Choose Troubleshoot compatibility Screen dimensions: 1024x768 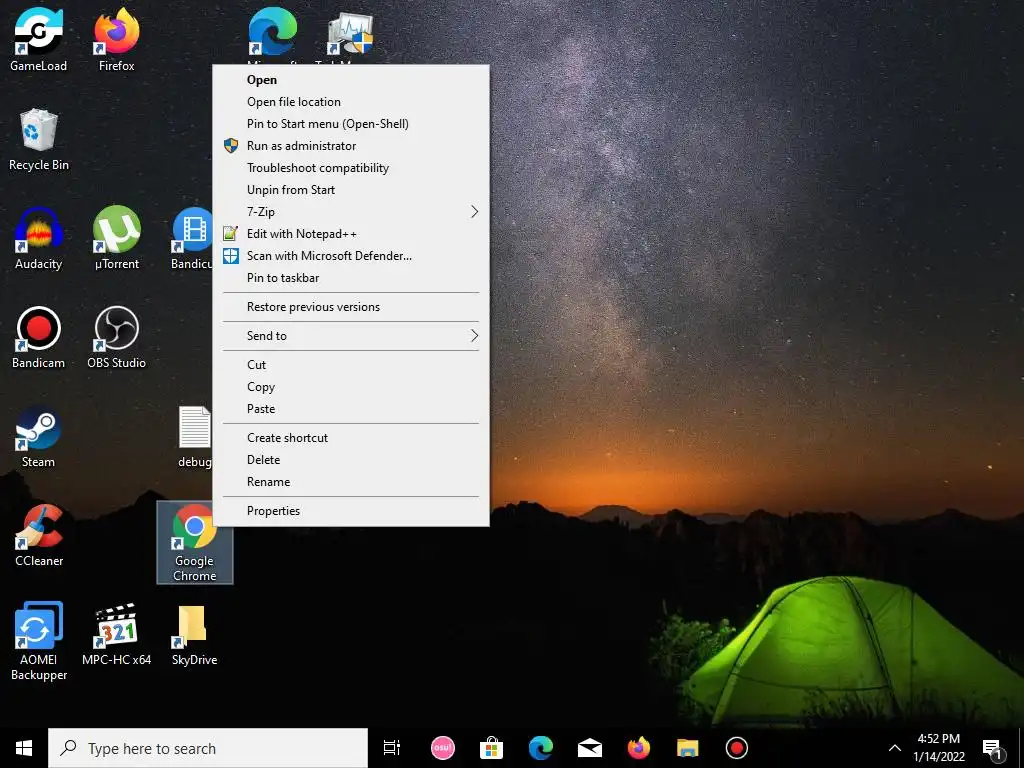351,168
